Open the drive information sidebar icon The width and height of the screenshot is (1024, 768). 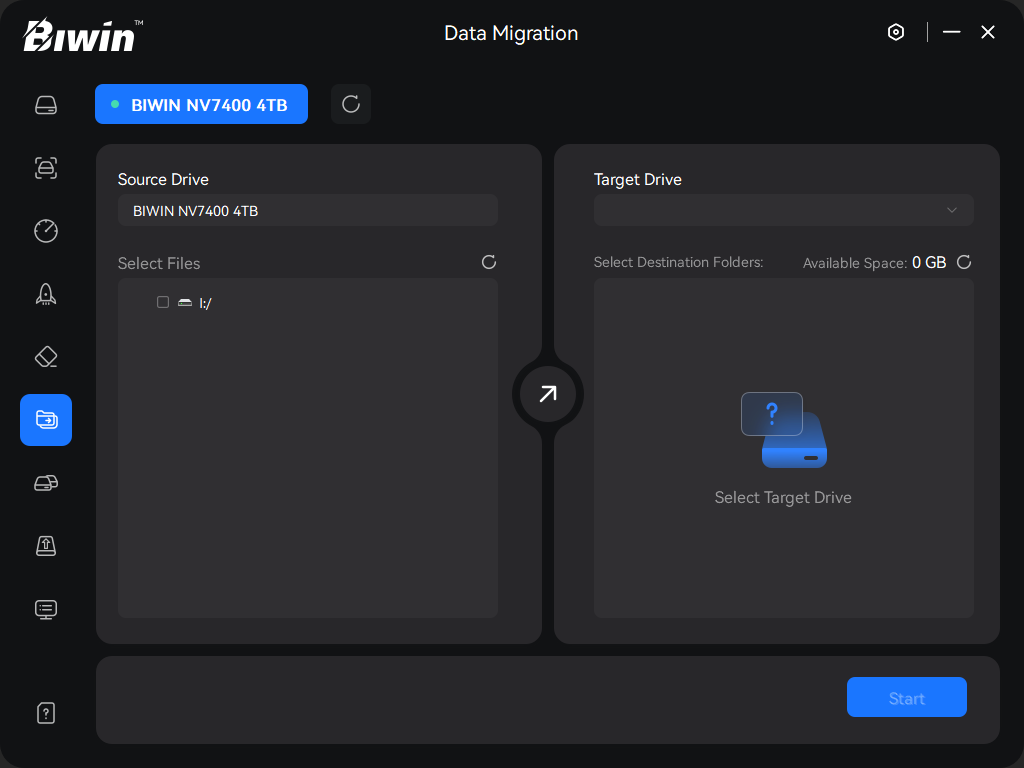coord(46,105)
